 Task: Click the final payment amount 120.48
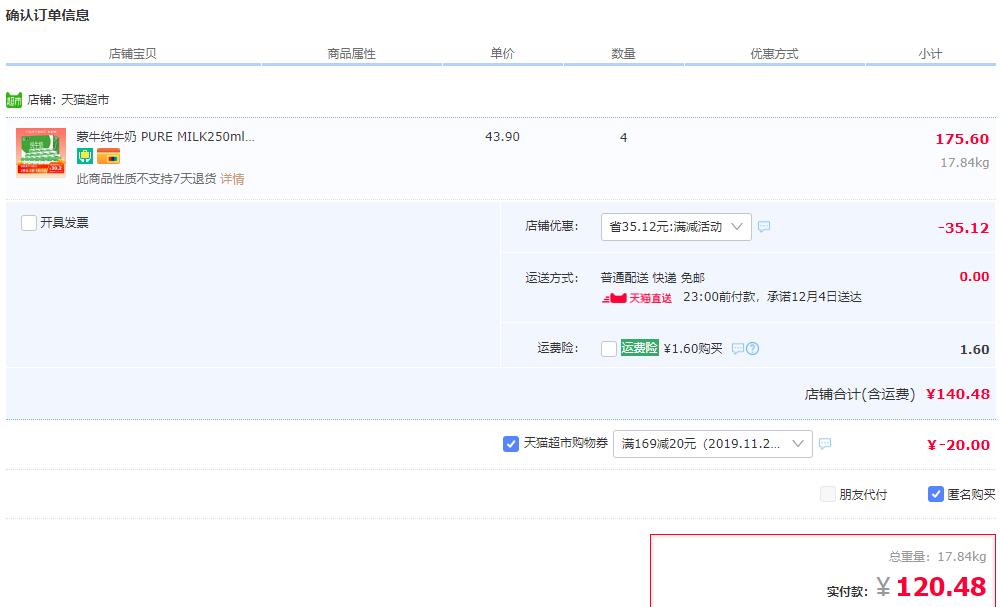941,587
